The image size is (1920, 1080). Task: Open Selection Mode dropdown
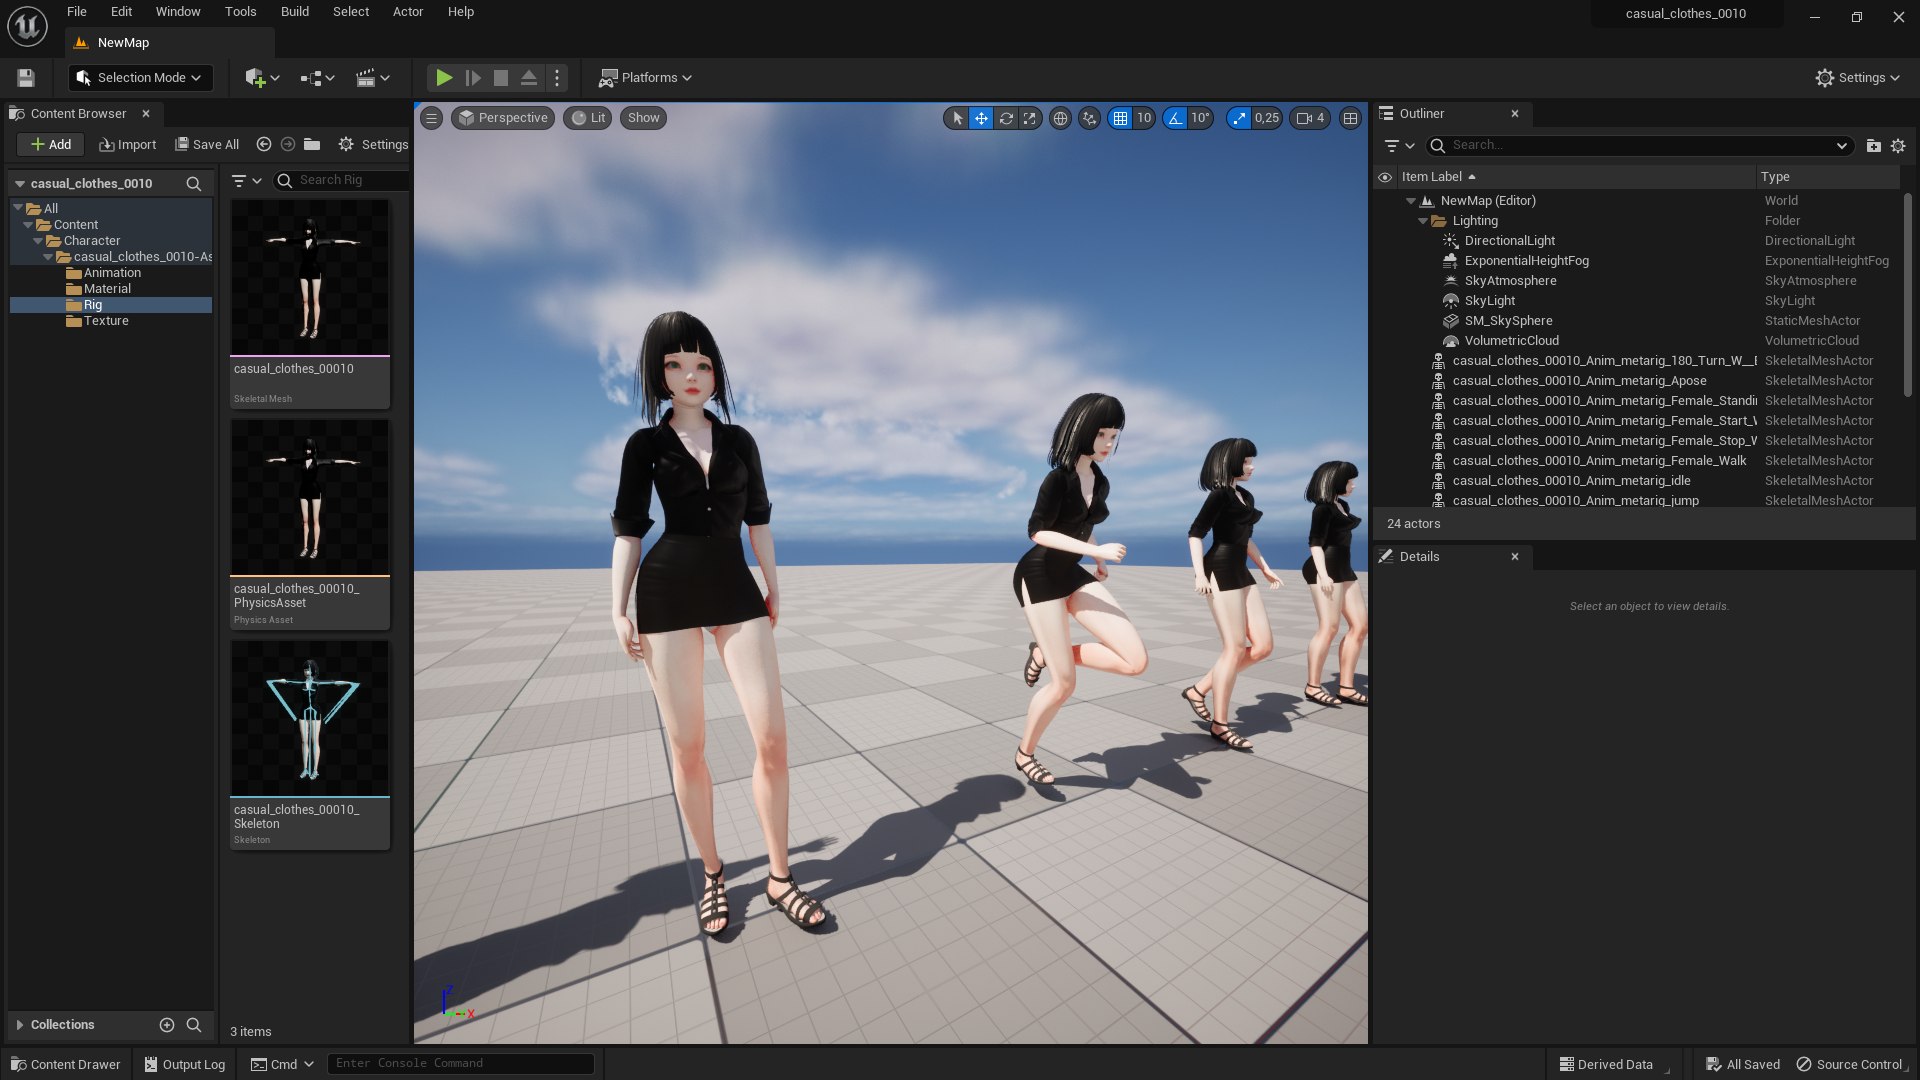click(140, 78)
